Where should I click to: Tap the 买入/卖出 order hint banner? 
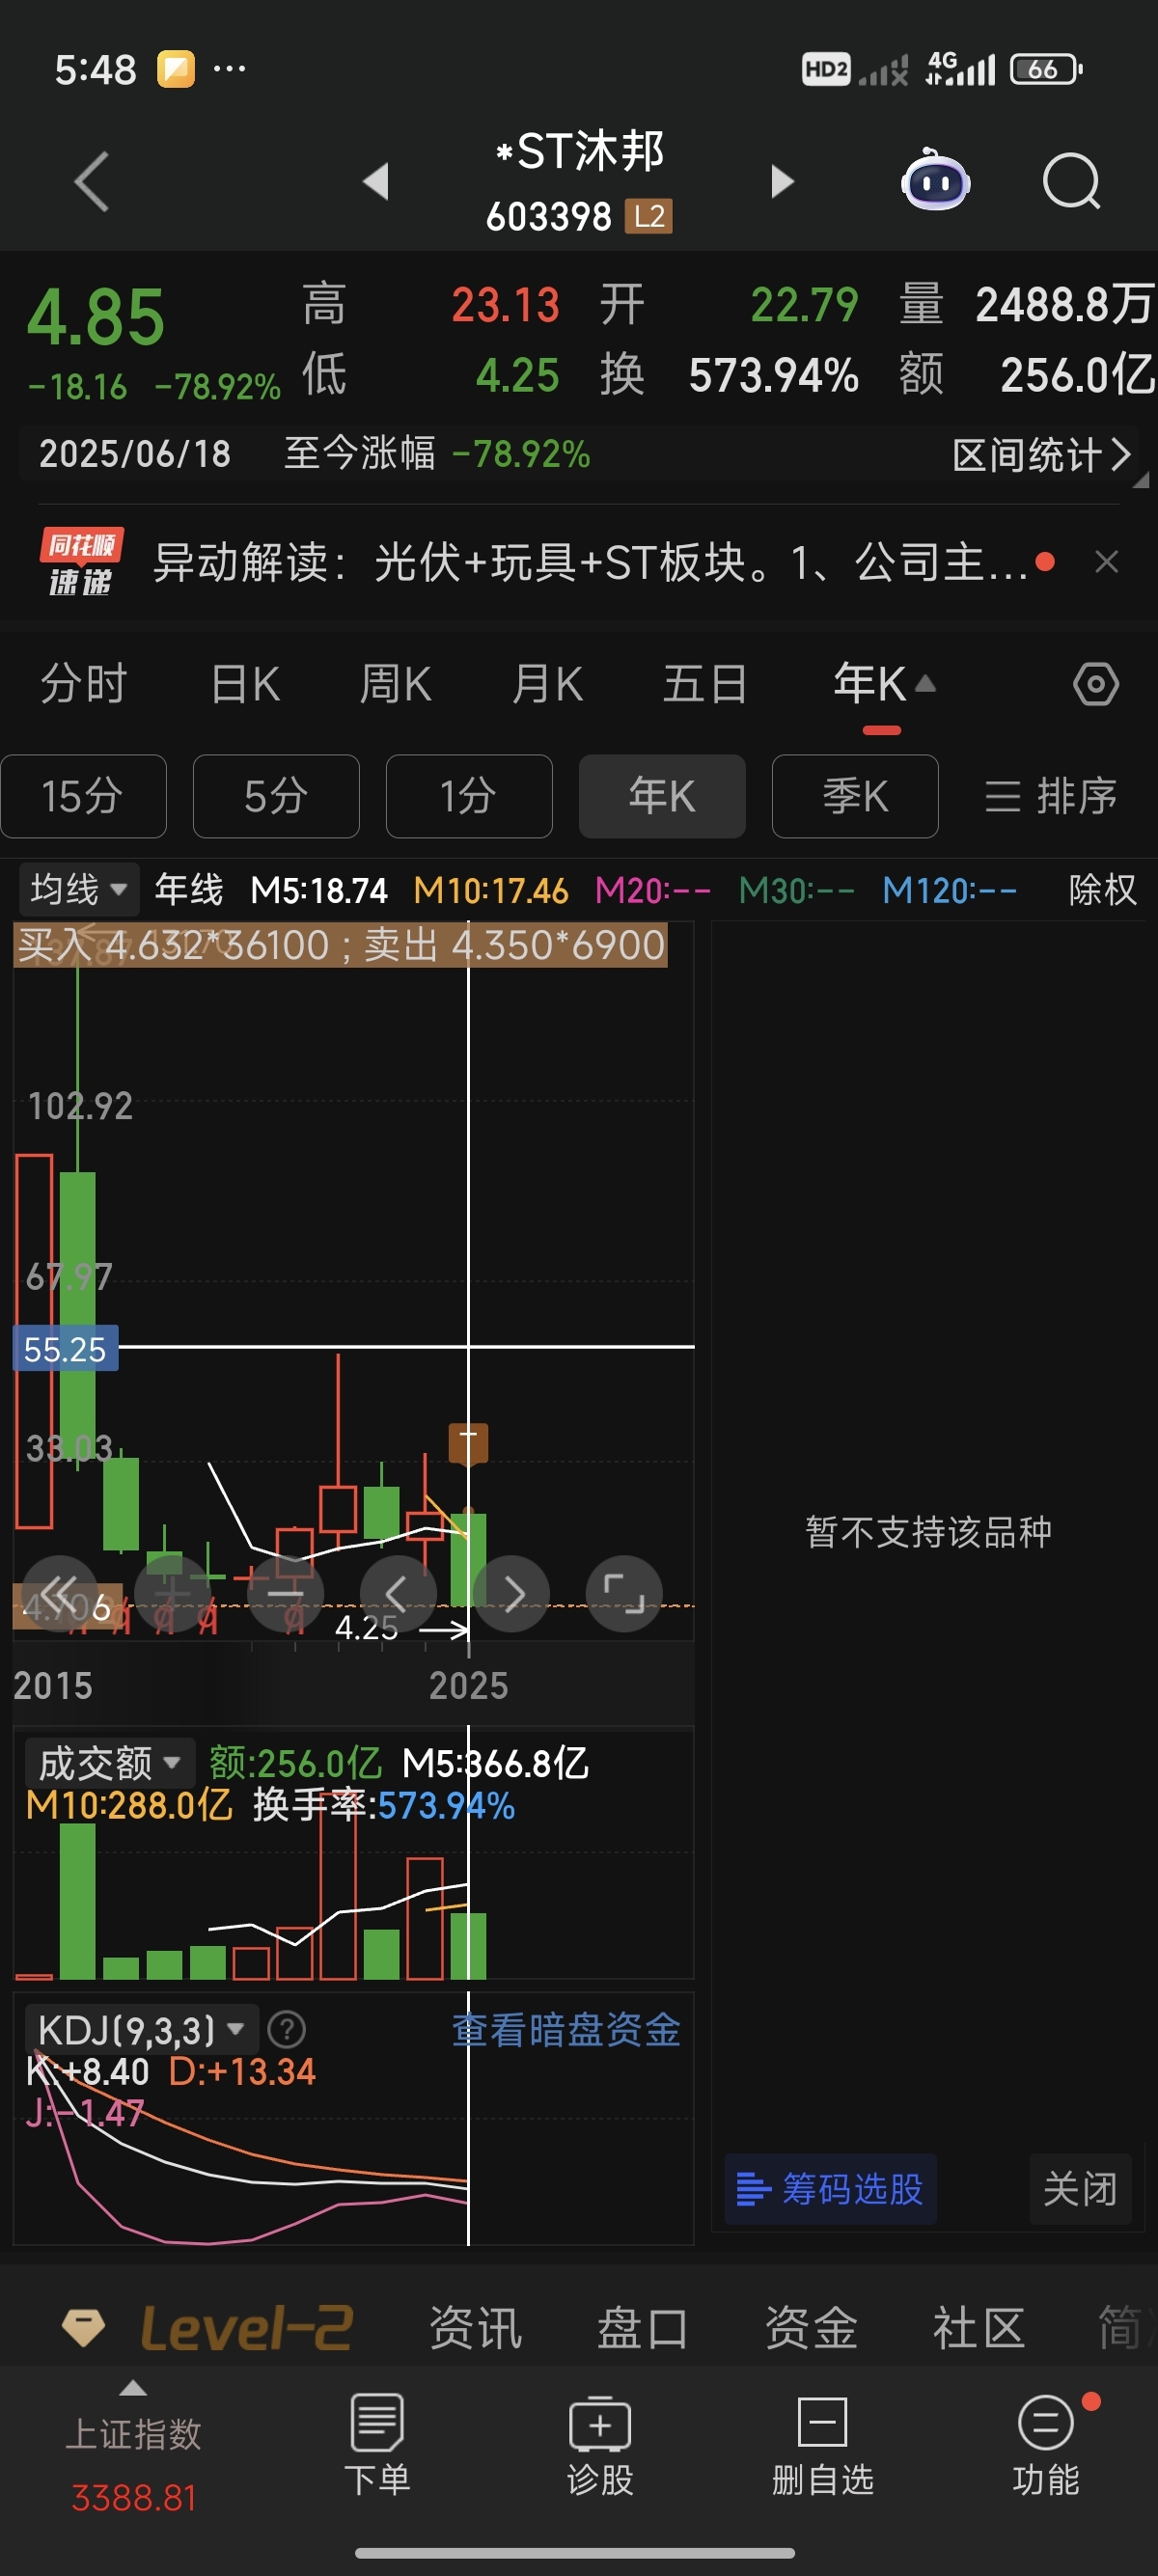tap(340, 944)
